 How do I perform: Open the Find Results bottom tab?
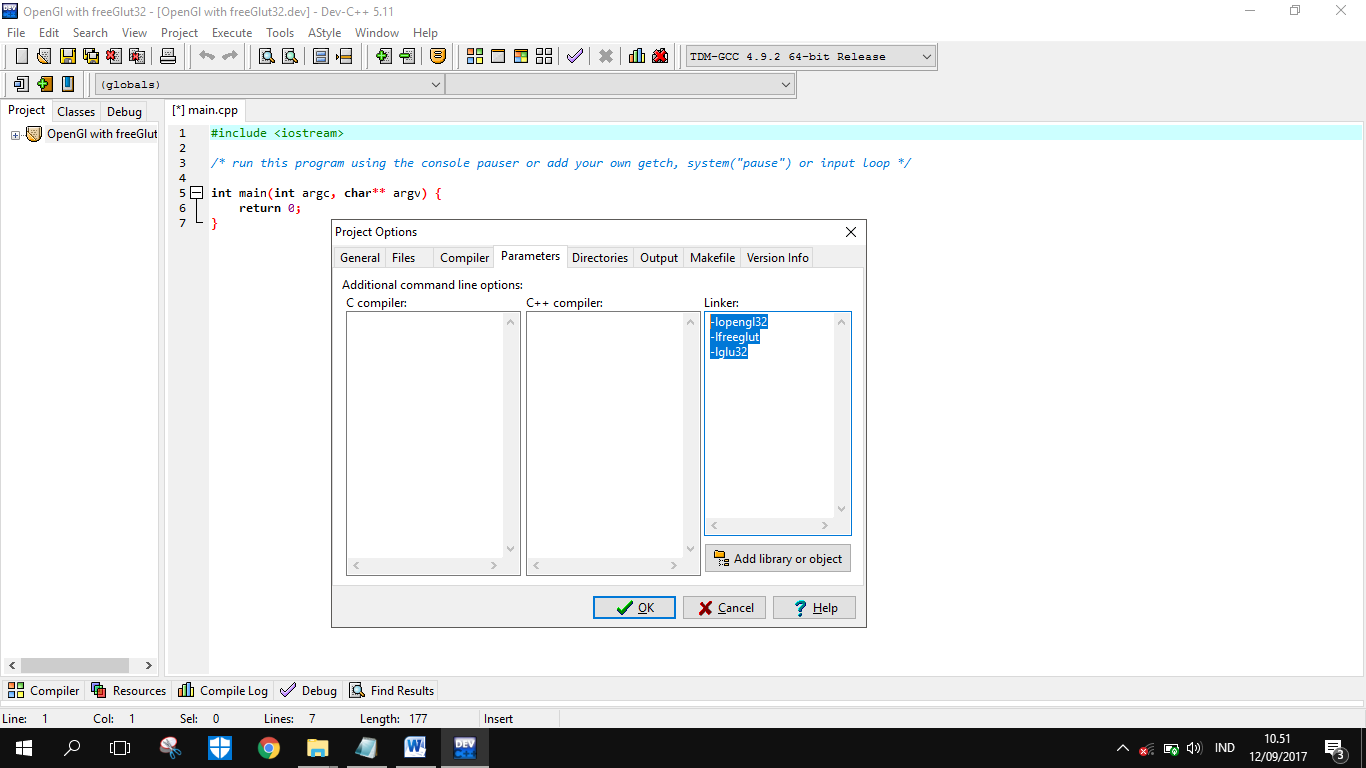(391, 691)
